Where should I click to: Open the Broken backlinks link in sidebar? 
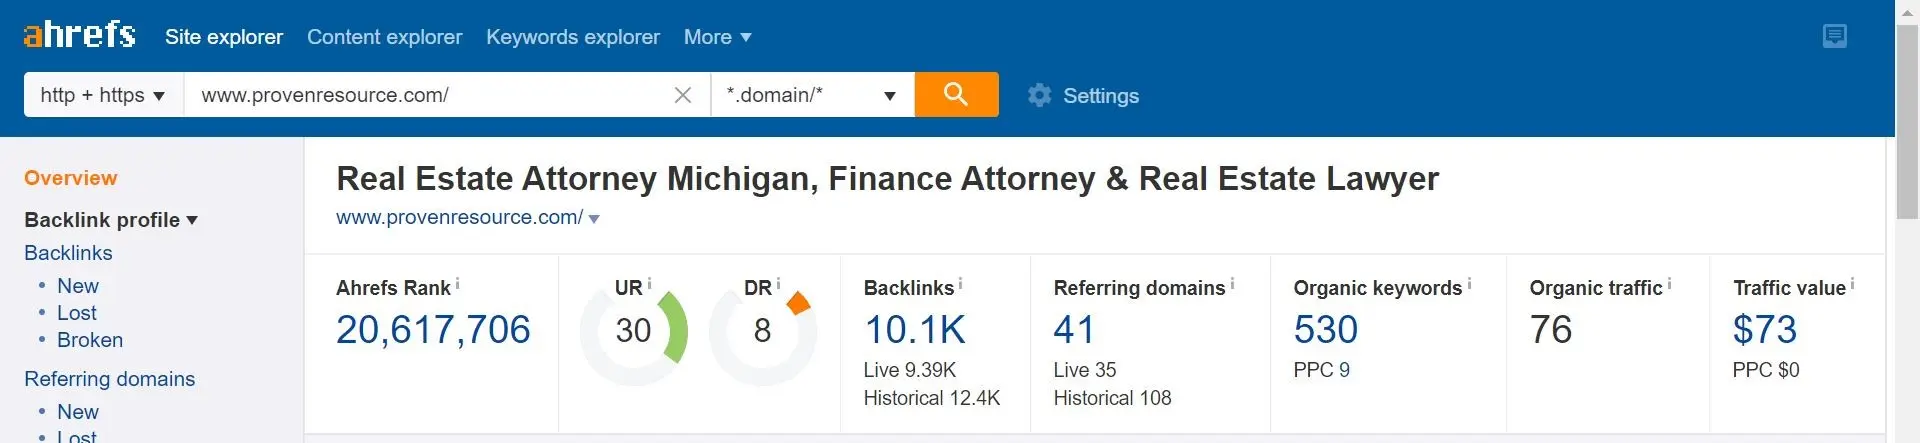(x=90, y=340)
